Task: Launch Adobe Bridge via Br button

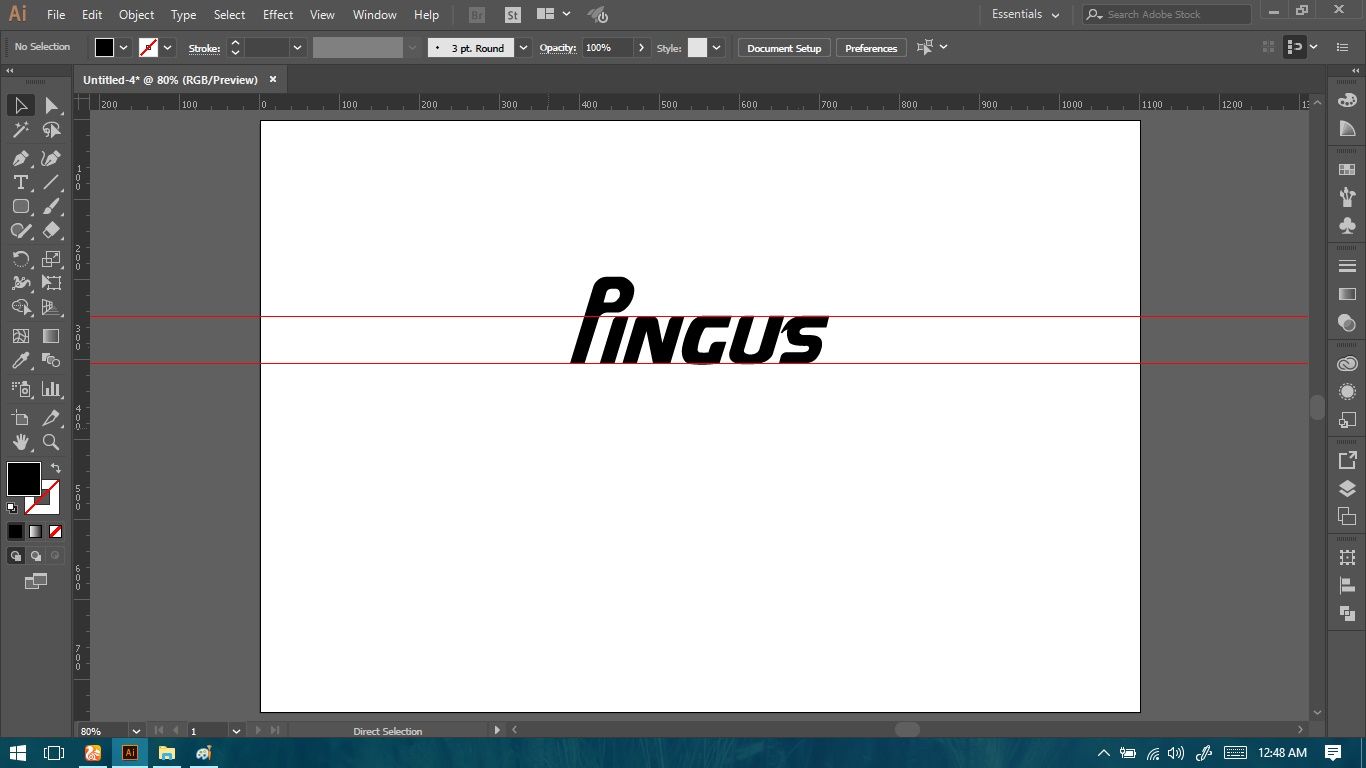Action: [477, 15]
